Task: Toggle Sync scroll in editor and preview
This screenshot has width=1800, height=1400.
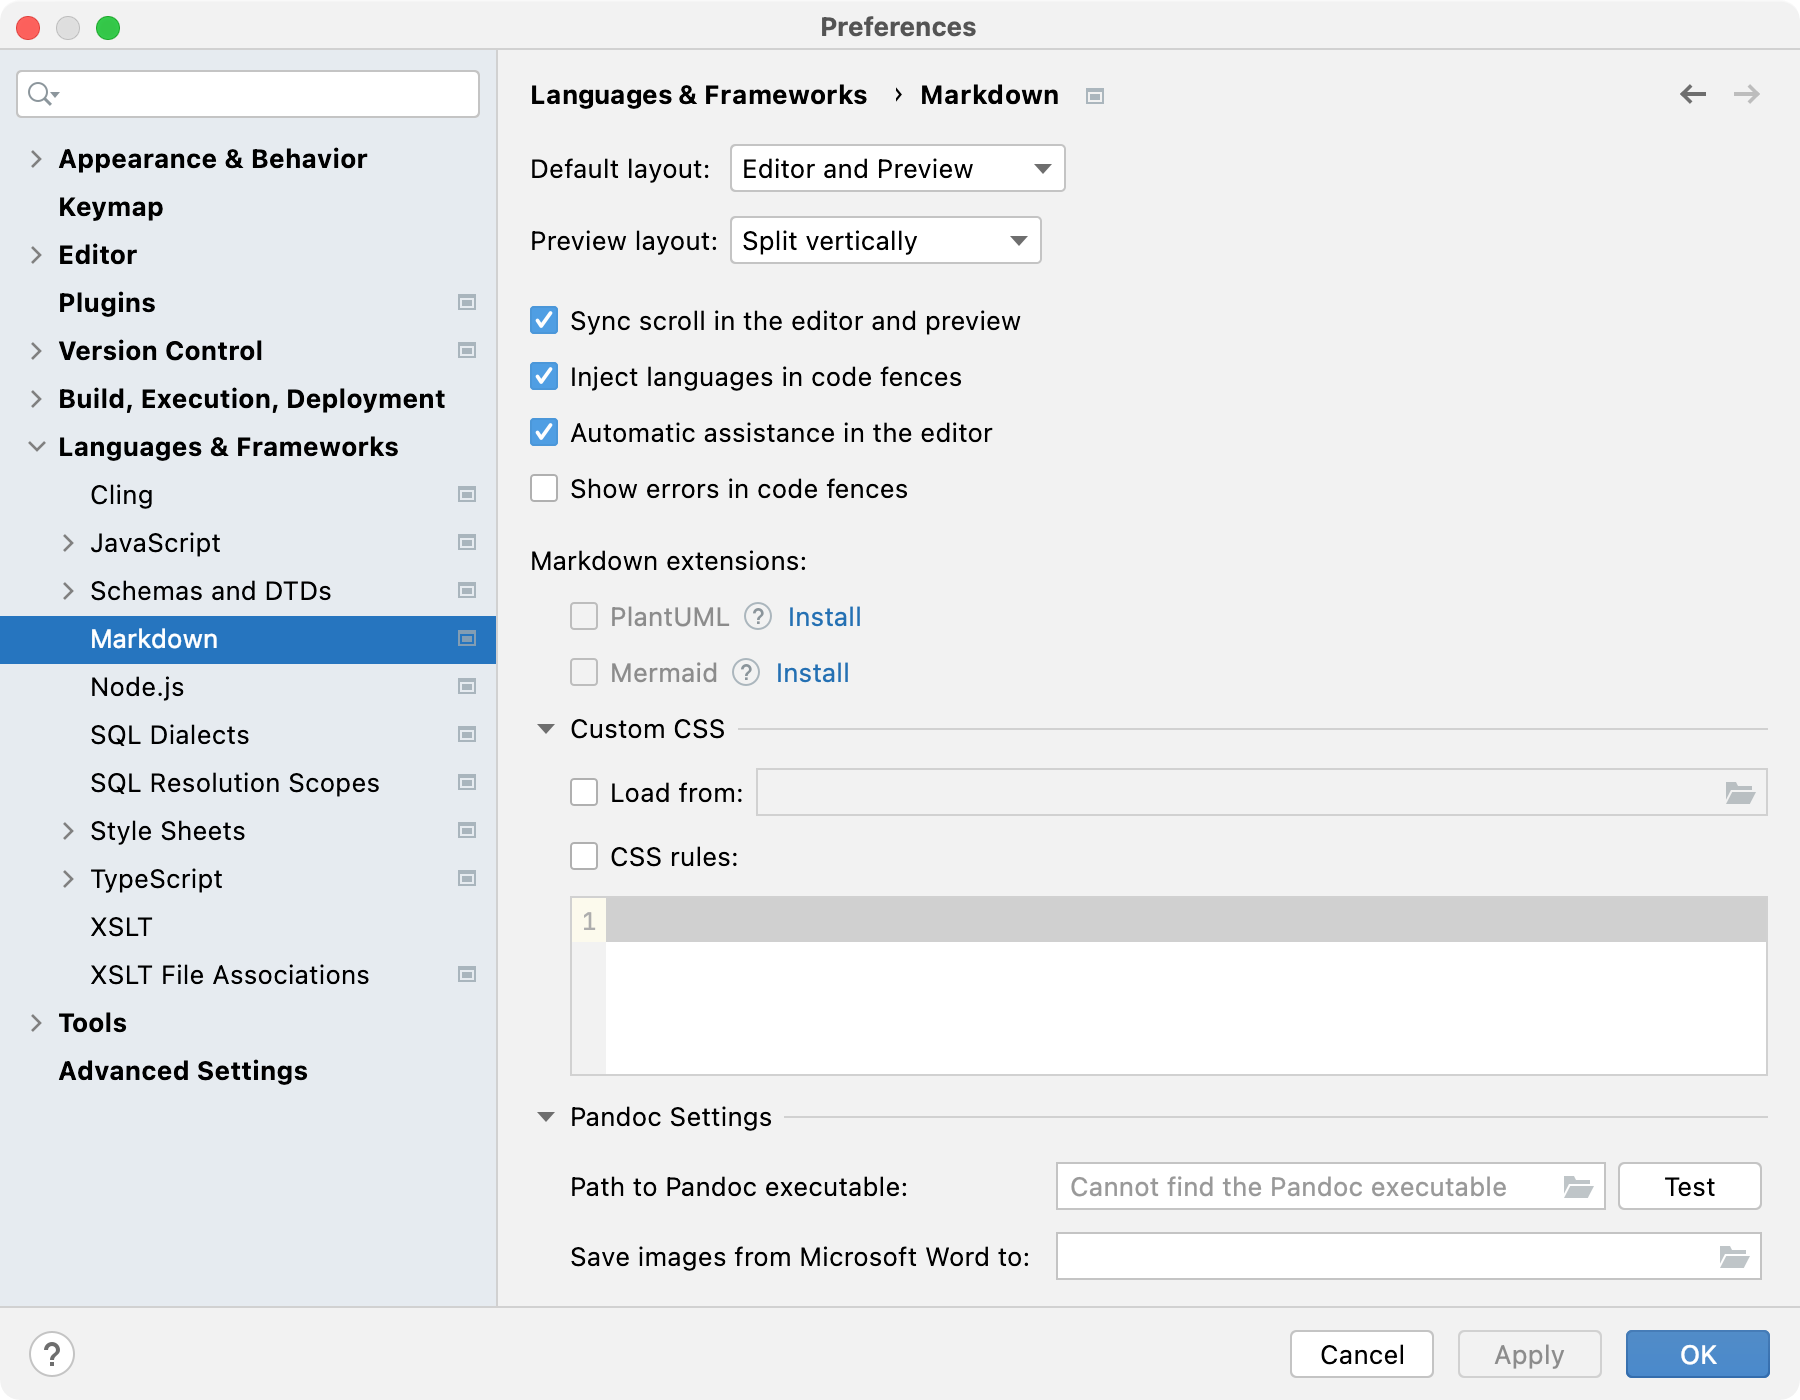Action: point(544,320)
